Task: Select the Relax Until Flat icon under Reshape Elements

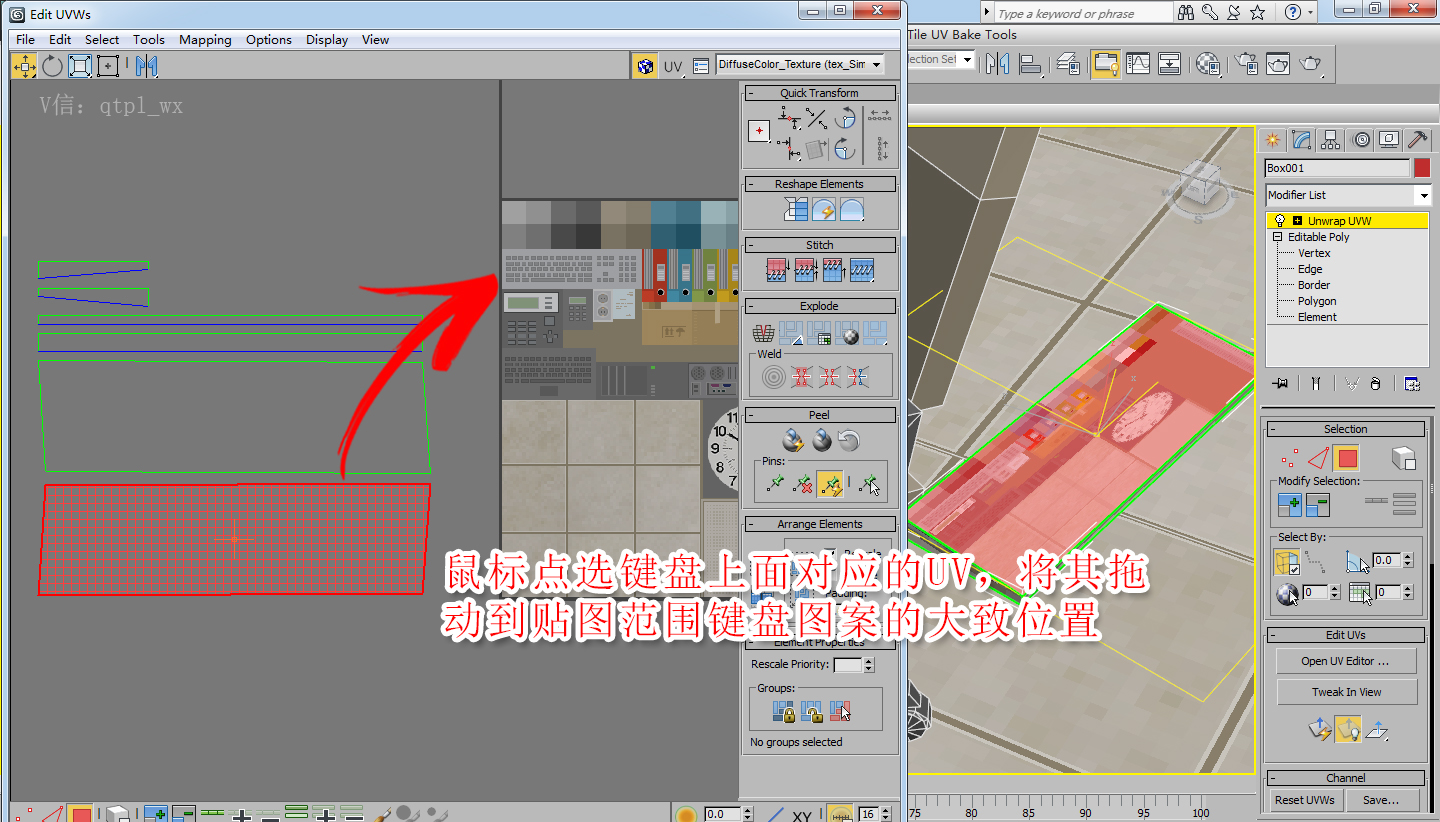Action: (x=824, y=207)
